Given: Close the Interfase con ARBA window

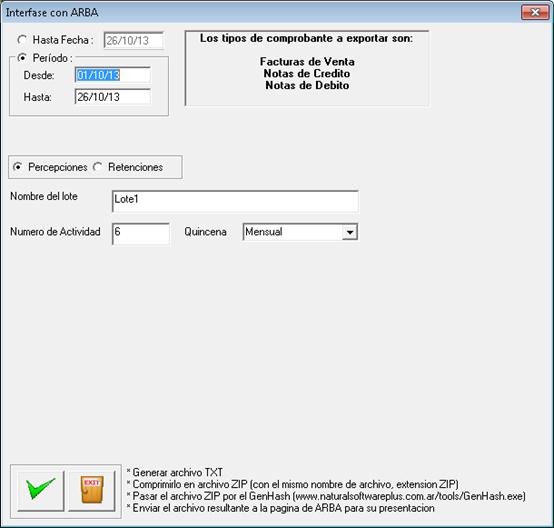Looking at the screenshot, I should tap(535, 12).
